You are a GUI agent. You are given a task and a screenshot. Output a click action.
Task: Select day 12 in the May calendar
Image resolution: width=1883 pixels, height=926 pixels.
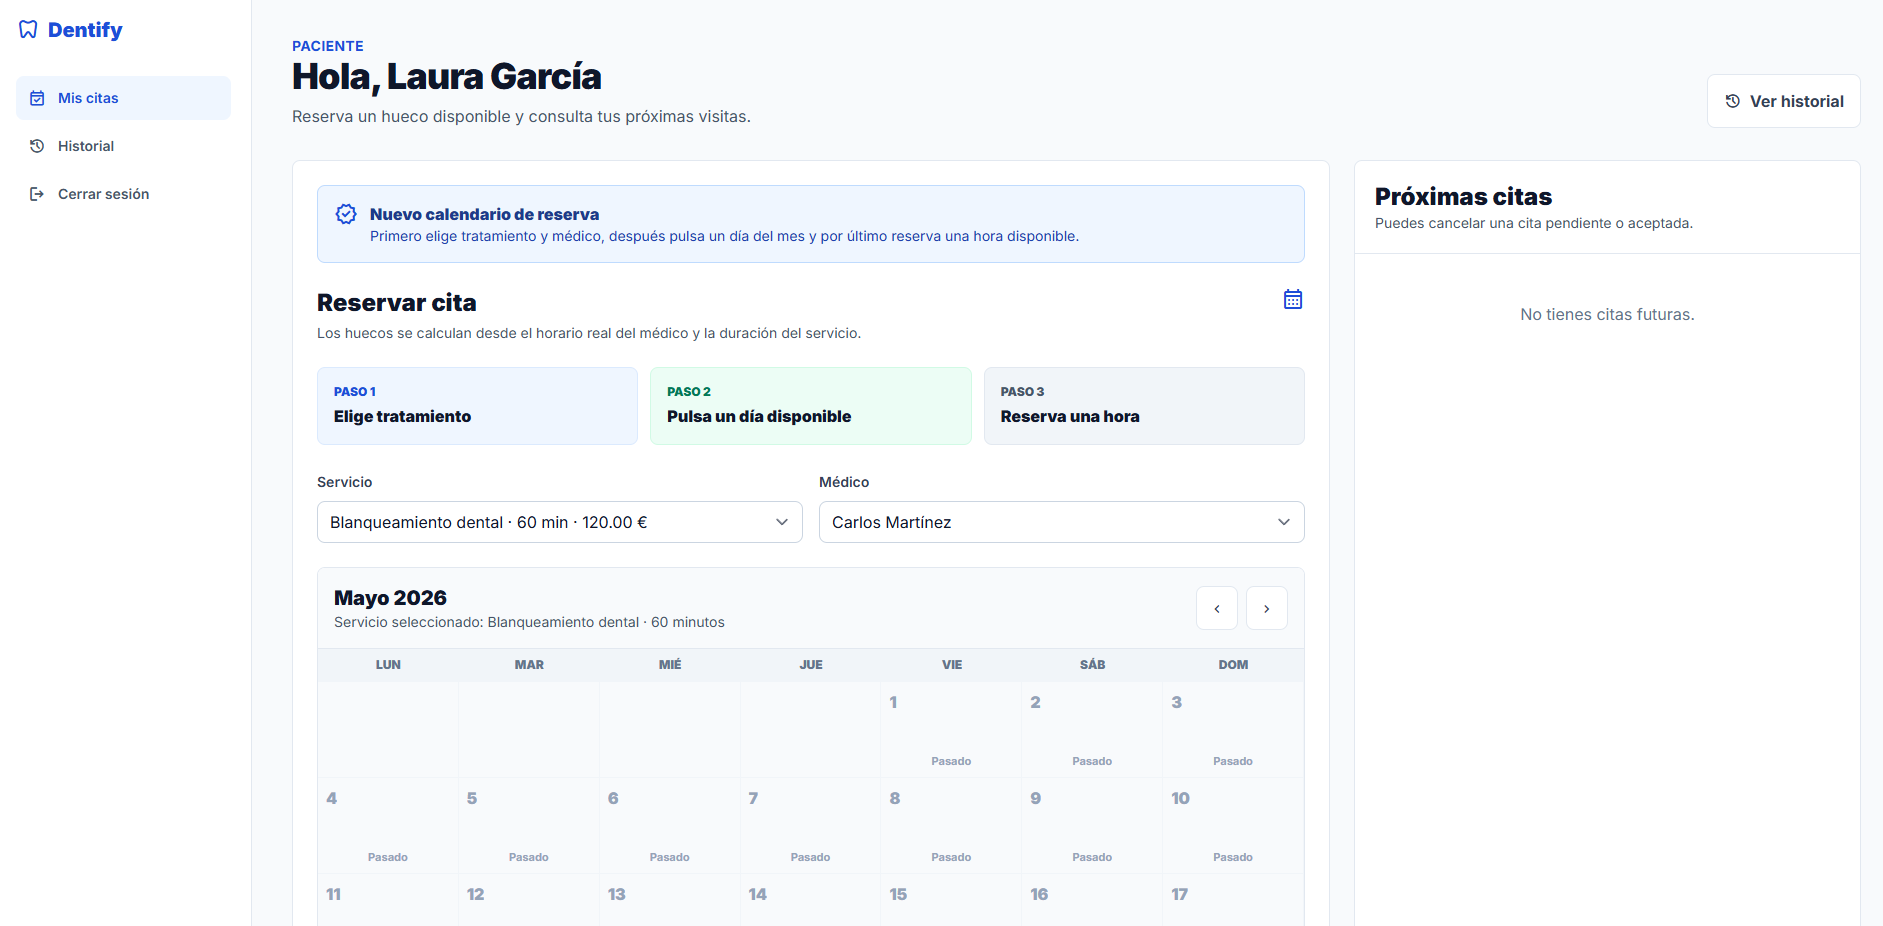click(529, 900)
